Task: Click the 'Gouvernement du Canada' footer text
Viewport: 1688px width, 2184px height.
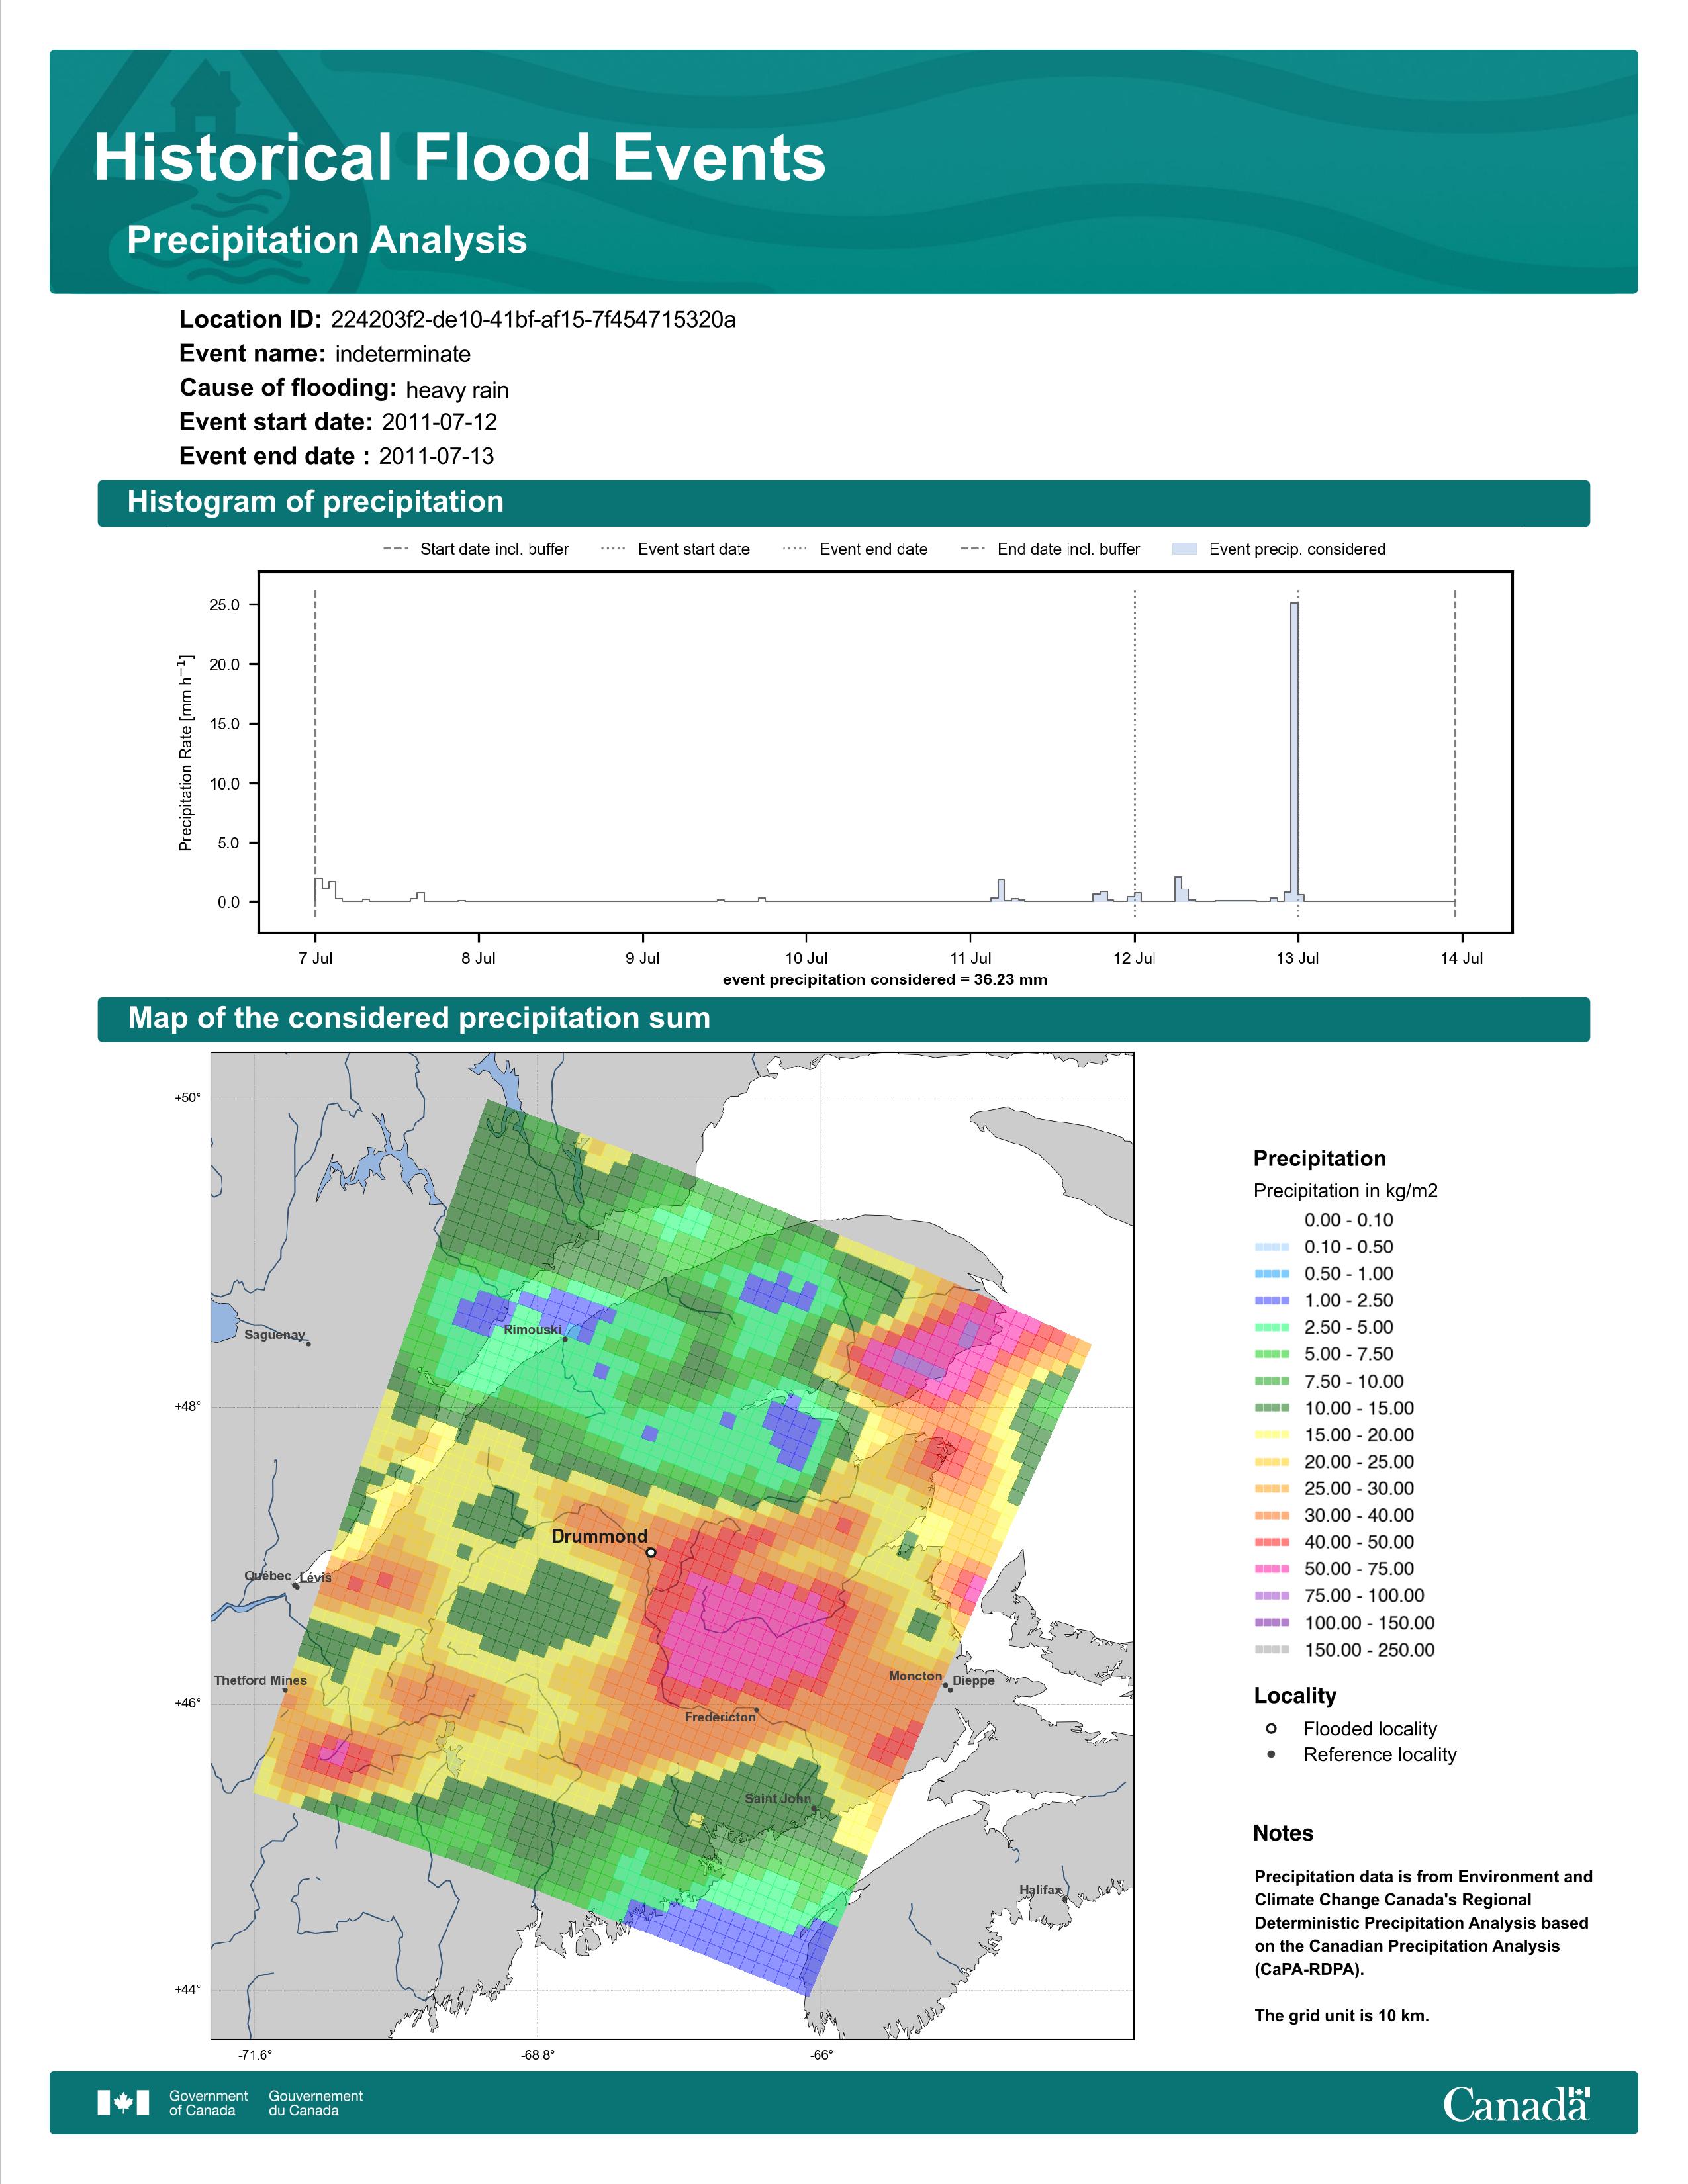Action: pyautogui.click(x=315, y=2103)
